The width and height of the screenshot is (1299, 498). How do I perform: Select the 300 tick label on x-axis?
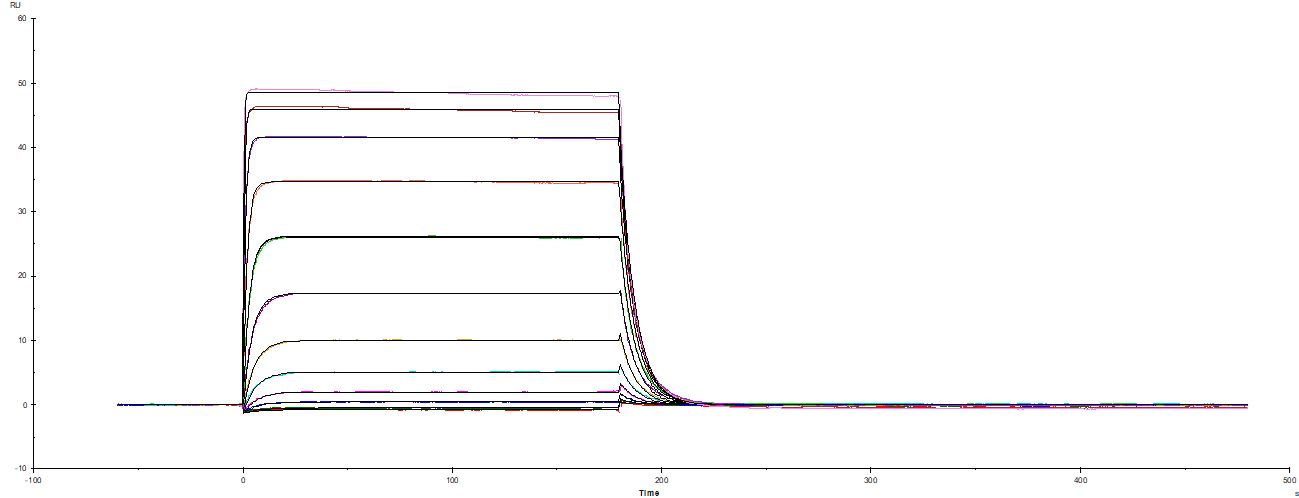(x=870, y=480)
